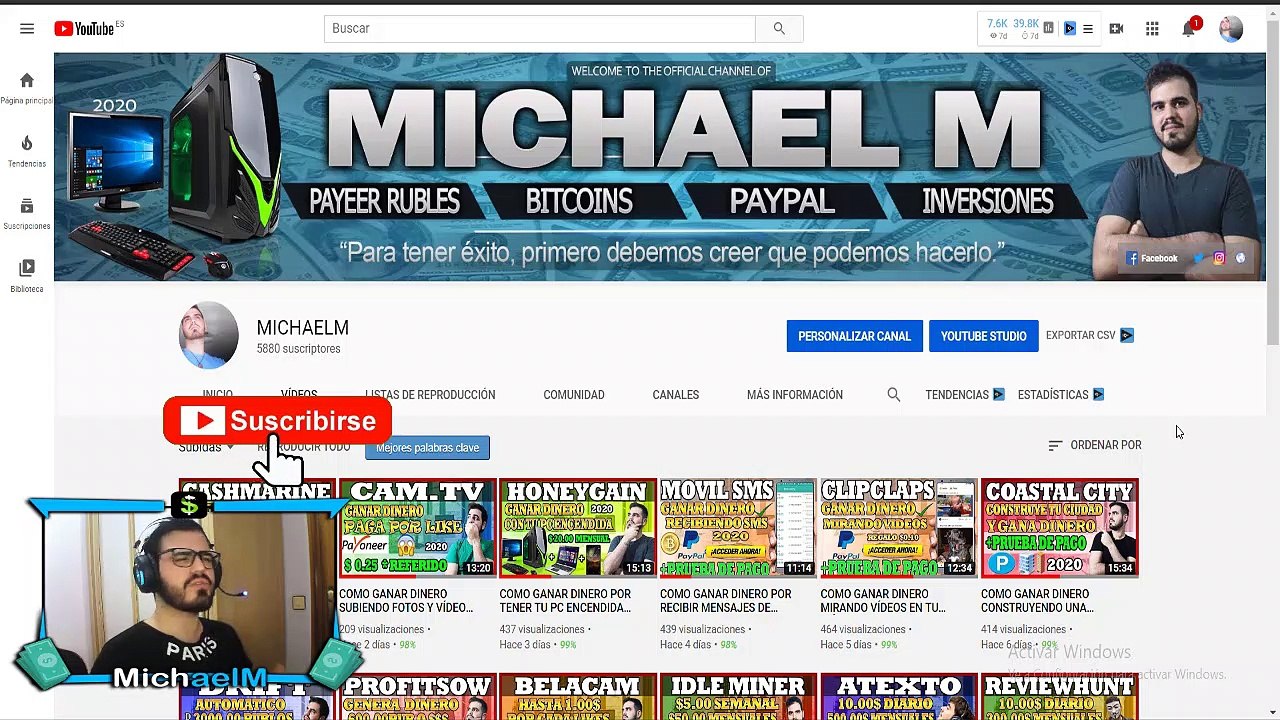Image resolution: width=1280 pixels, height=720 pixels.
Task: Open the notifications bell
Action: pyautogui.click(x=1188, y=29)
